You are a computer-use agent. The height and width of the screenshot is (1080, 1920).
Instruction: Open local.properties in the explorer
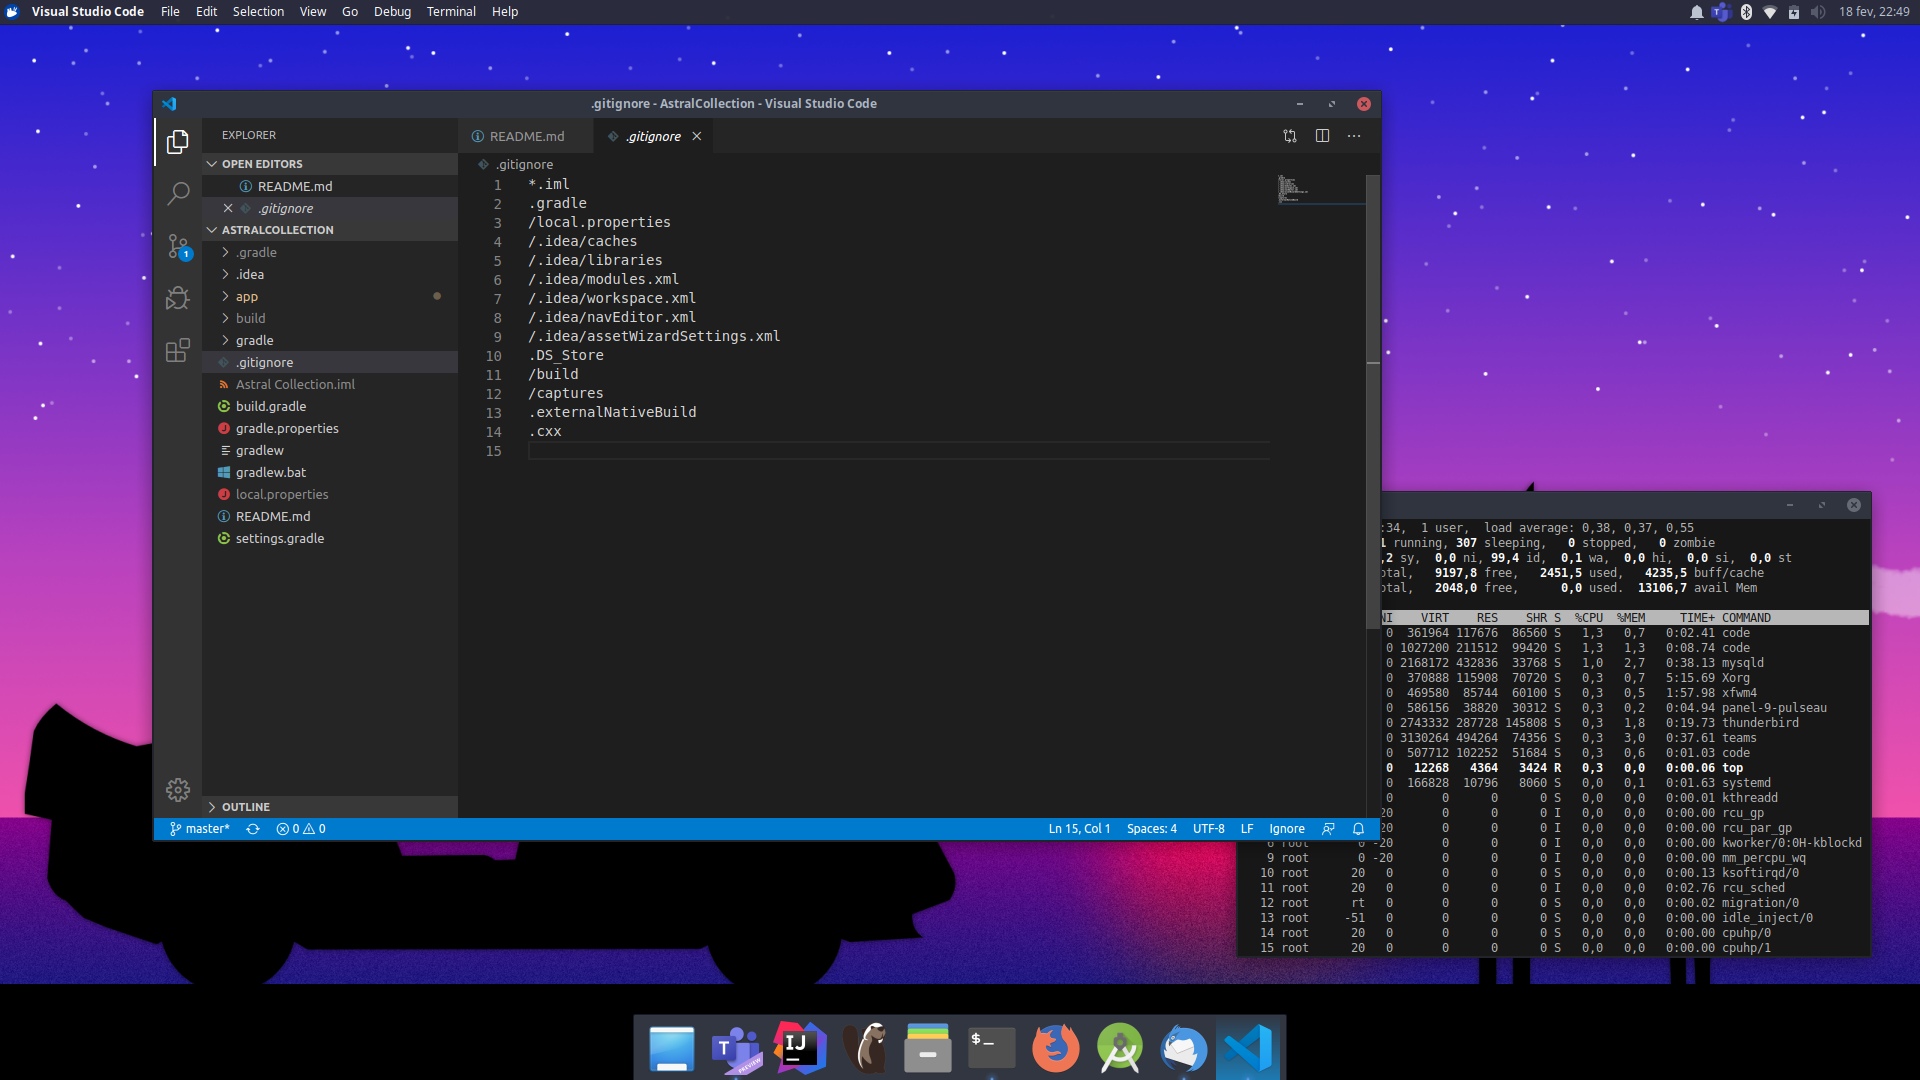coord(330,494)
